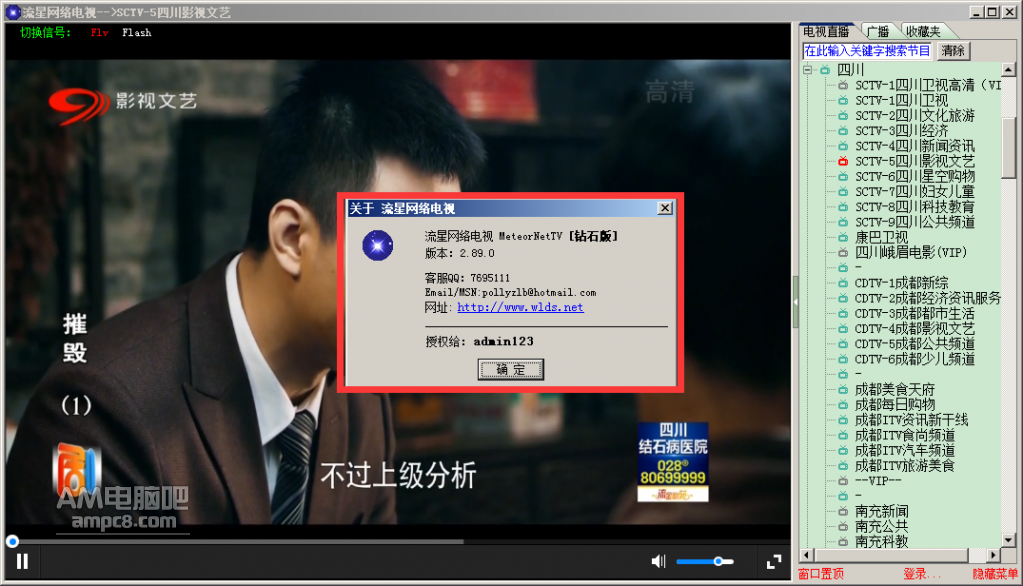The image size is (1023, 586).
Task: Adjust the volume slider
Action: [705, 561]
